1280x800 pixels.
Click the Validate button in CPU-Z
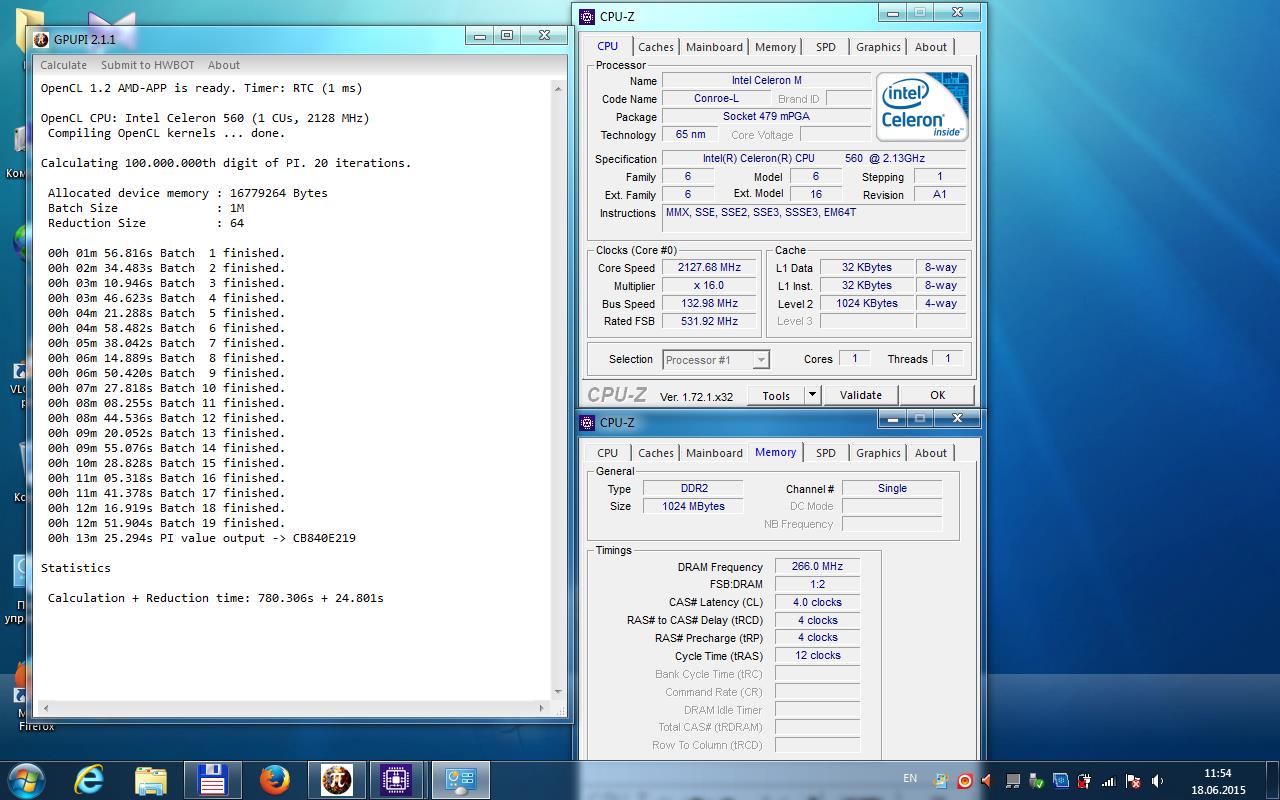coord(861,395)
